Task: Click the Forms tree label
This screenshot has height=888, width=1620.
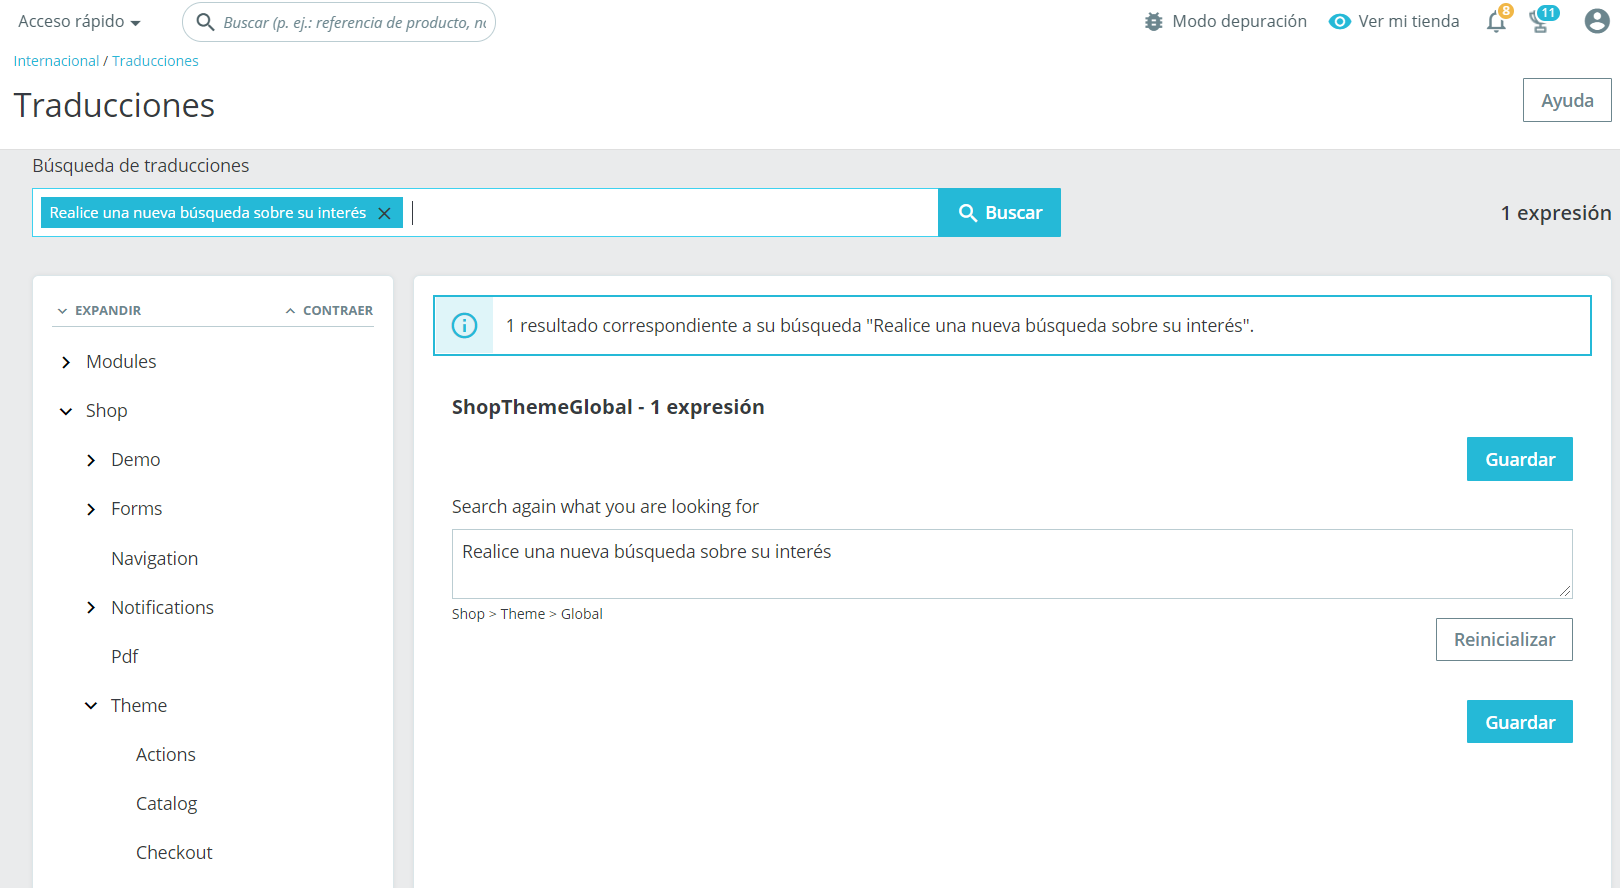Action: pos(136,509)
